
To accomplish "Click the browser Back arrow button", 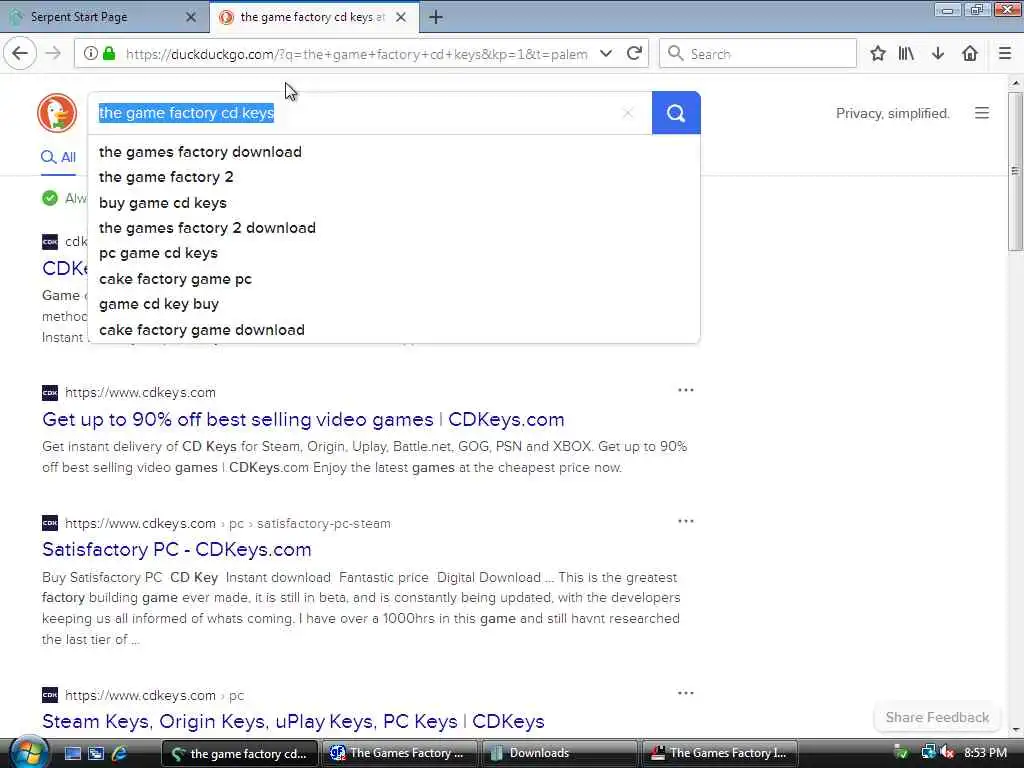I will (x=20, y=54).
